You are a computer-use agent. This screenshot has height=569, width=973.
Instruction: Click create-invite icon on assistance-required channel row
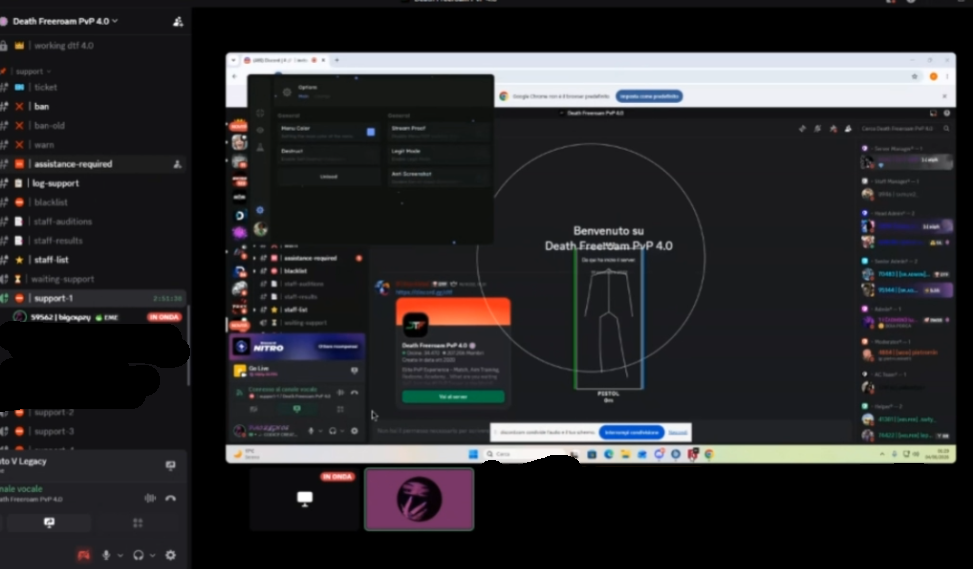pos(177,164)
